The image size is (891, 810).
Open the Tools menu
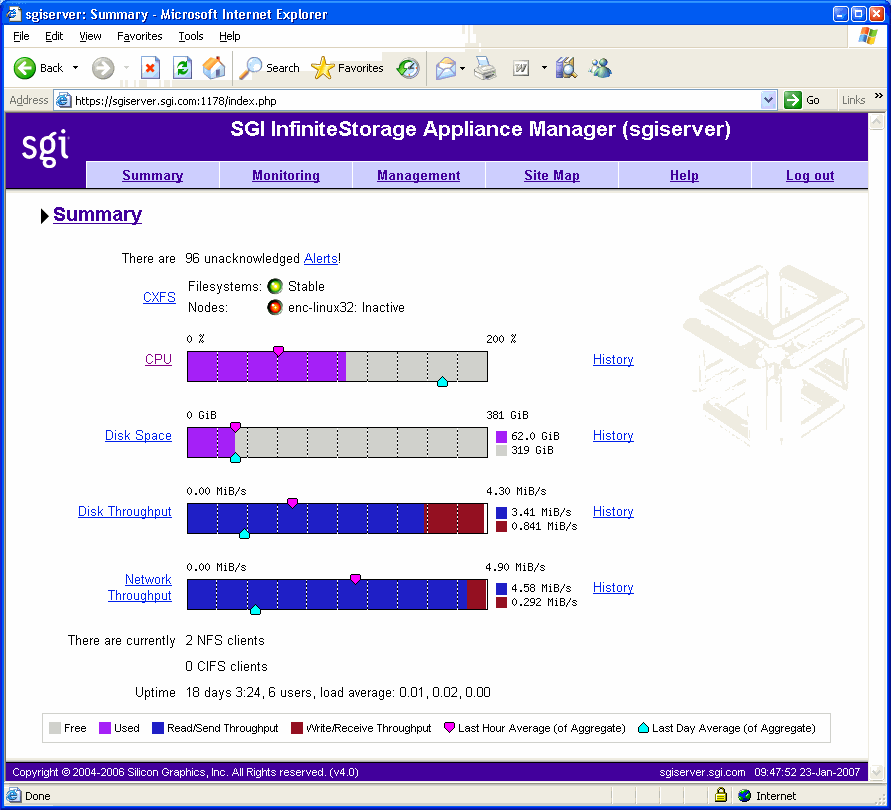[x=190, y=36]
